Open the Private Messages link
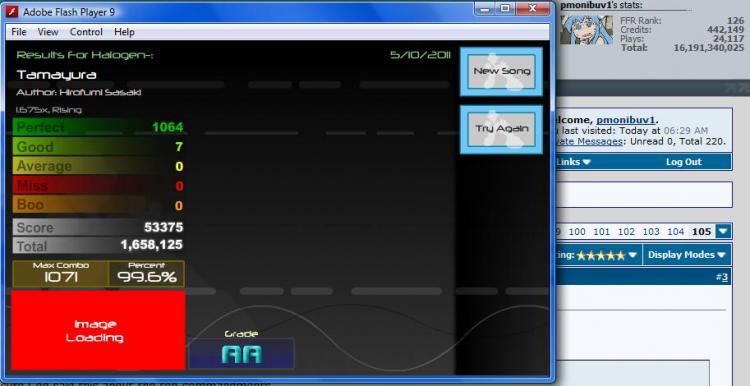This screenshot has height=386, width=750. [589, 142]
